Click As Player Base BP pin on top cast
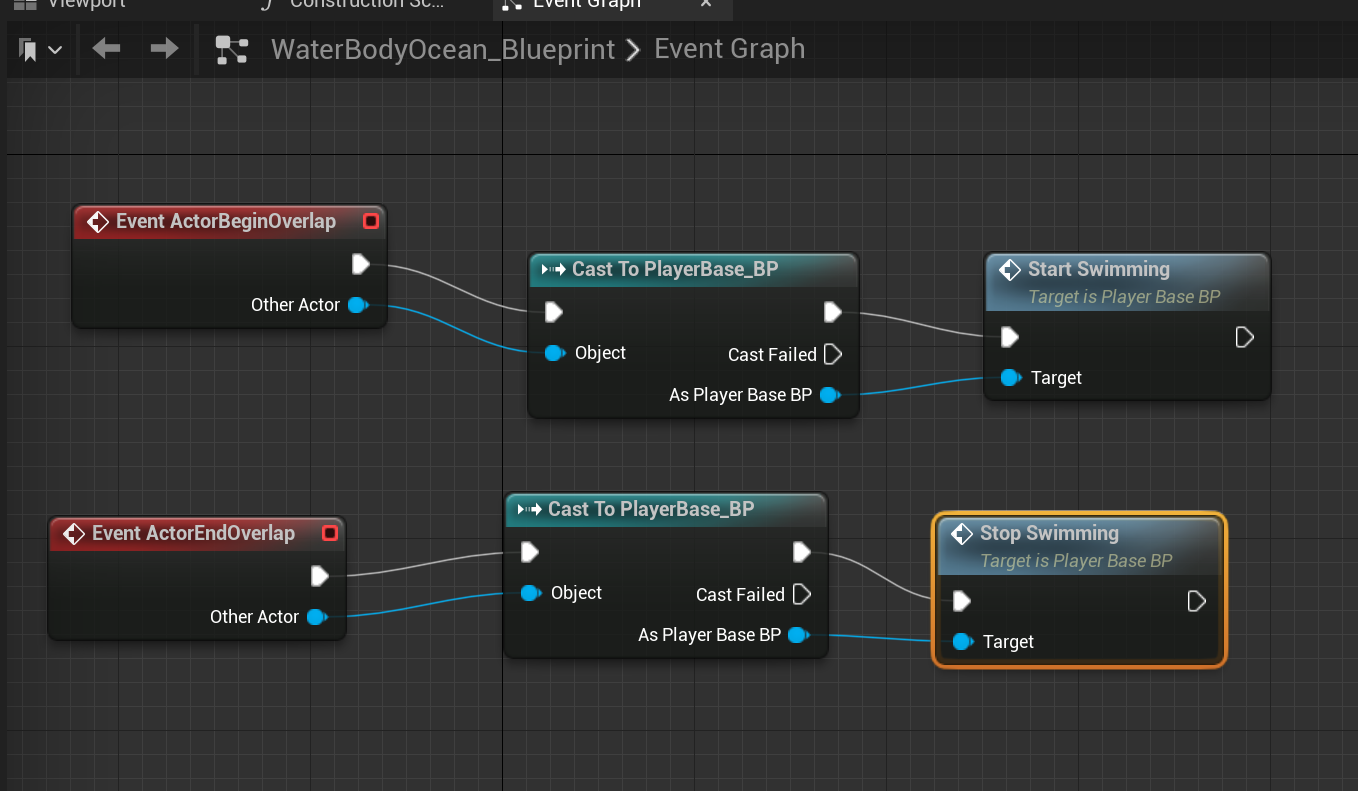The height and width of the screenshot is (791, 1358). [828, 395]
